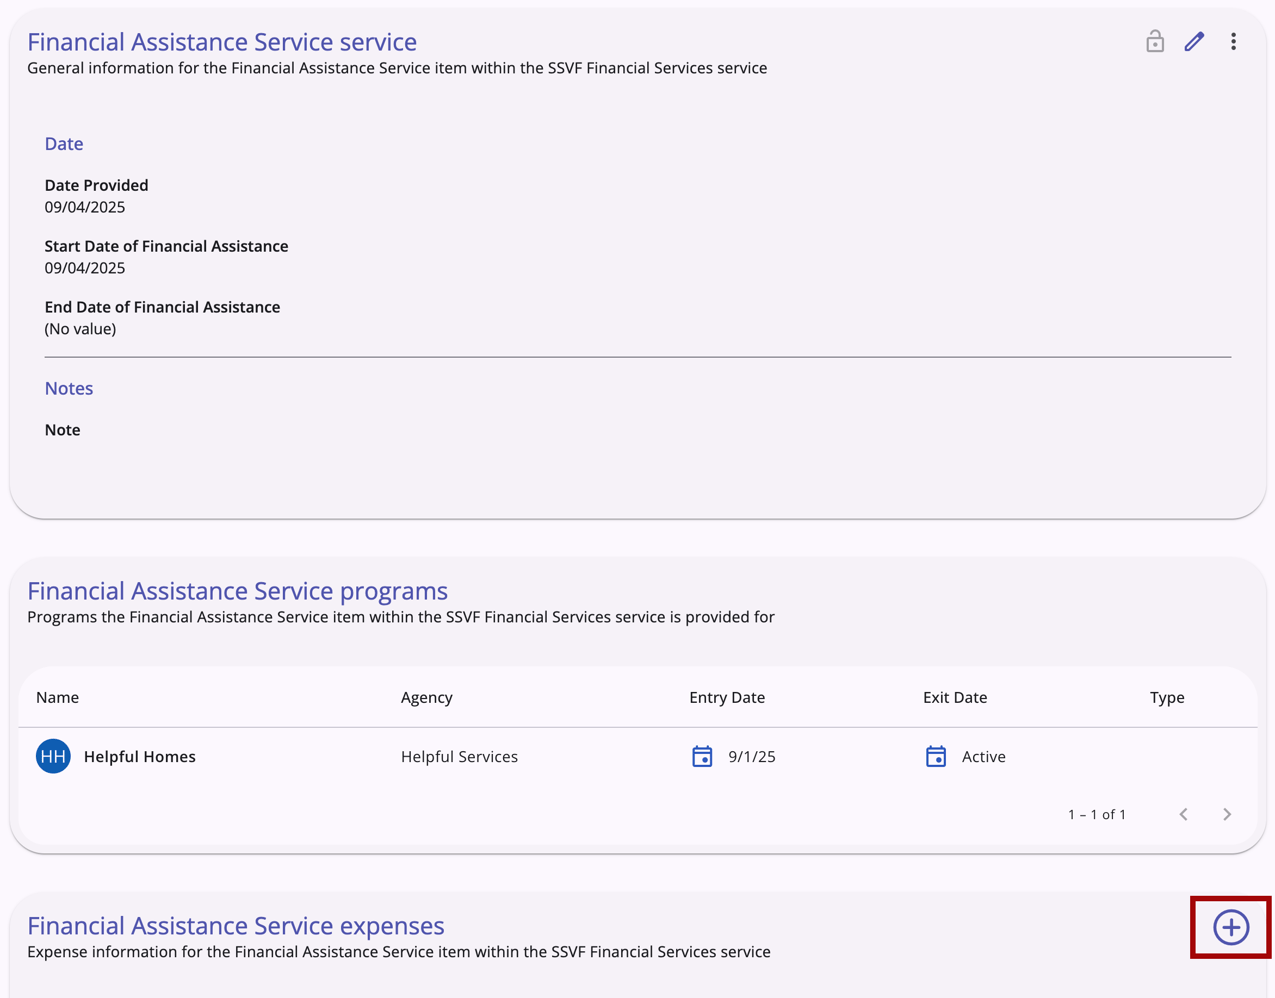Go to next page of programs

click(x=1227, y=814)
